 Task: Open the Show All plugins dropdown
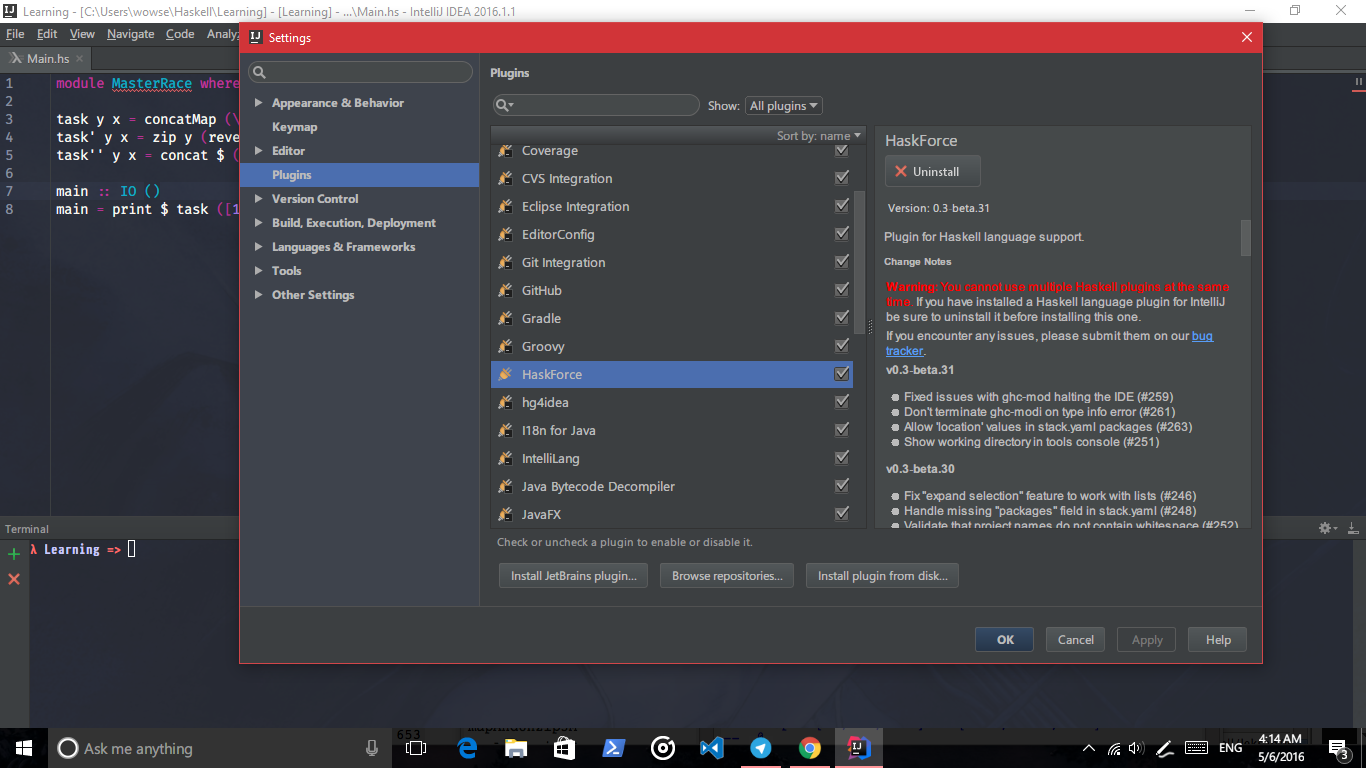[784, 106]
